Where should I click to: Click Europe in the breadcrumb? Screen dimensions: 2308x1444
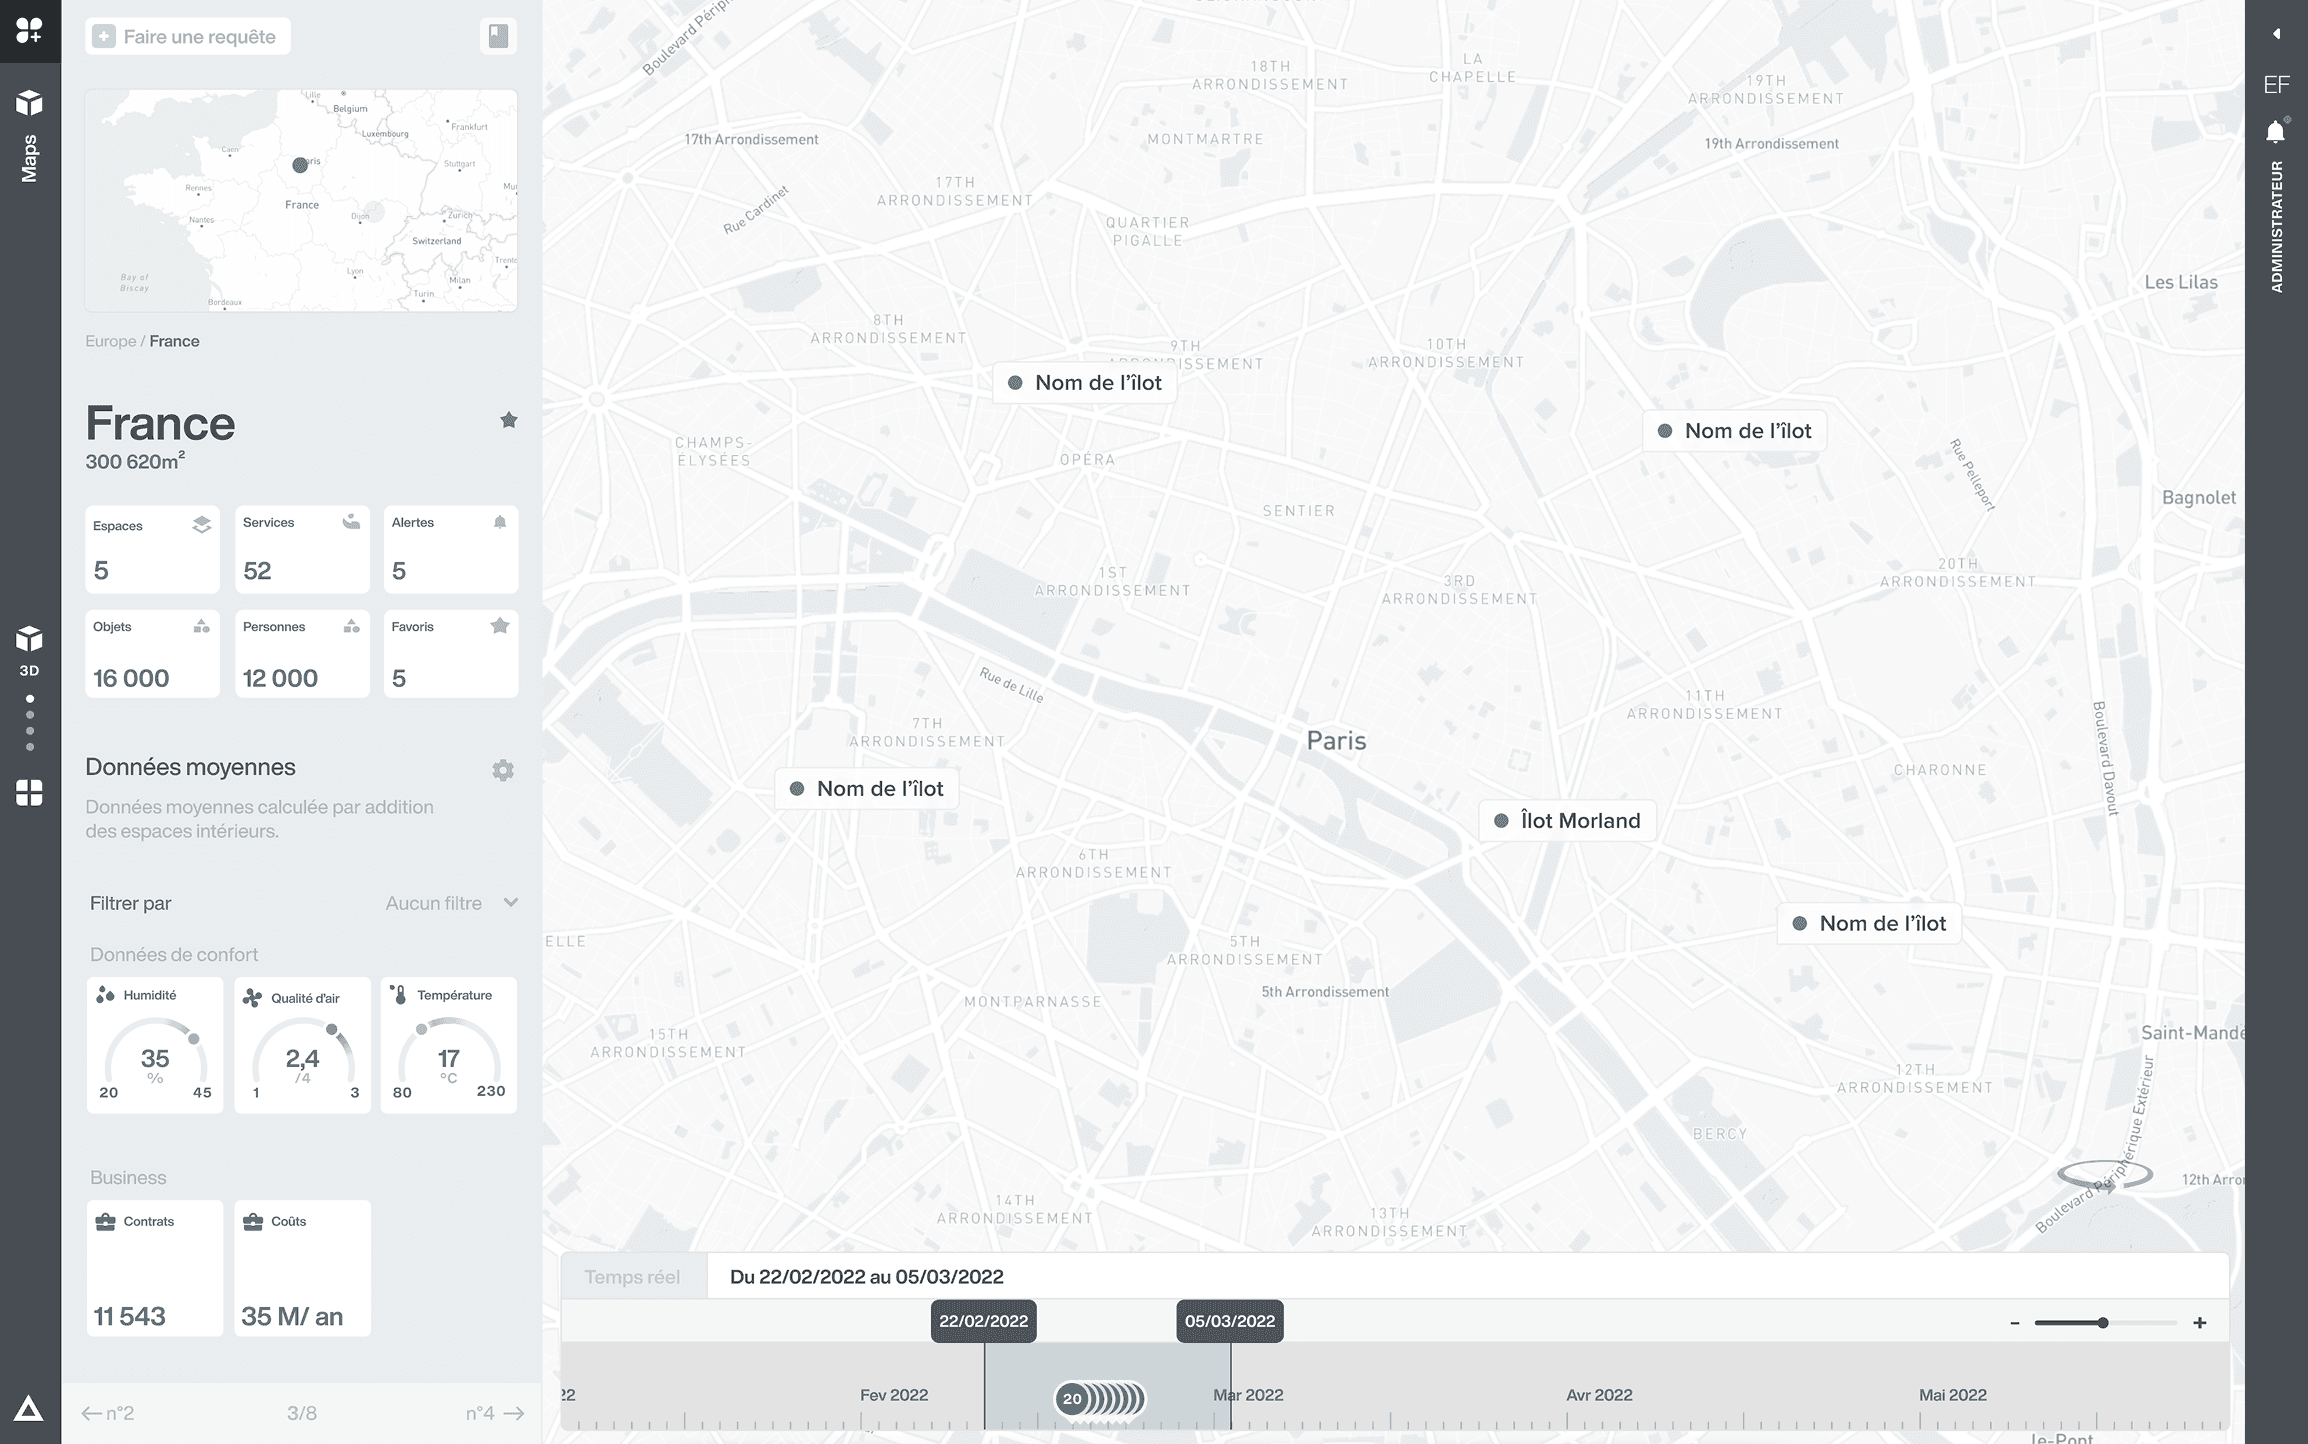[x=110, y=341]
